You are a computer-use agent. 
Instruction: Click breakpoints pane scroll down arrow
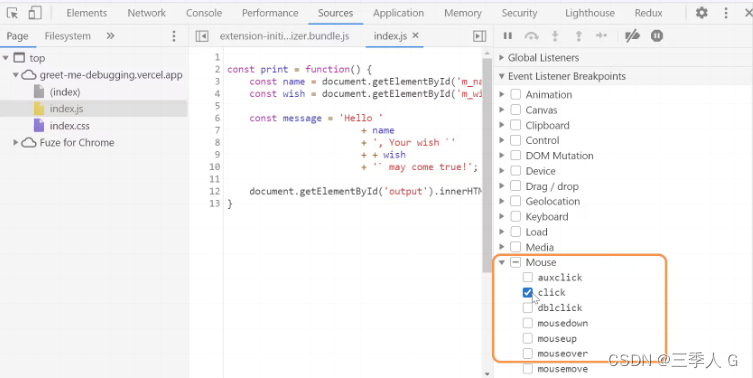(487, 373)
